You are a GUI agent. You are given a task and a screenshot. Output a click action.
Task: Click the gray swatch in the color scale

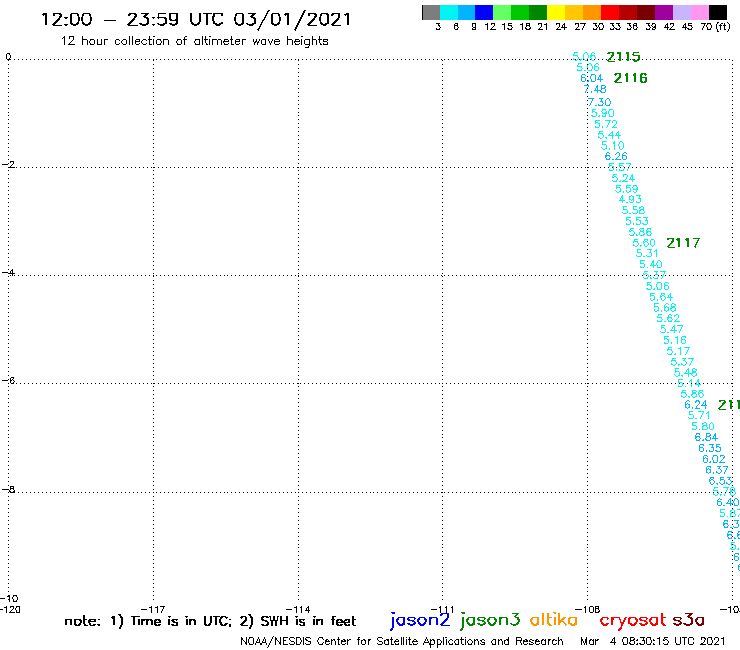coord(431,12)
